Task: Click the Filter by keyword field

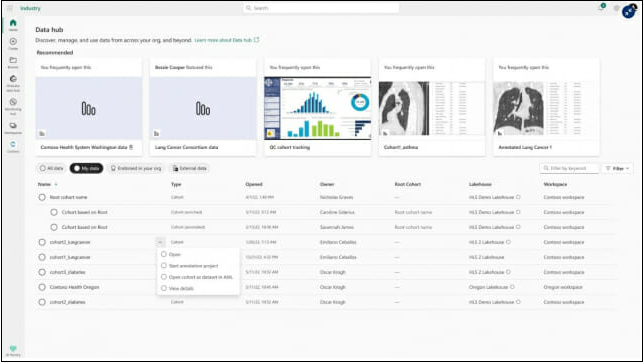Action: 569,168
